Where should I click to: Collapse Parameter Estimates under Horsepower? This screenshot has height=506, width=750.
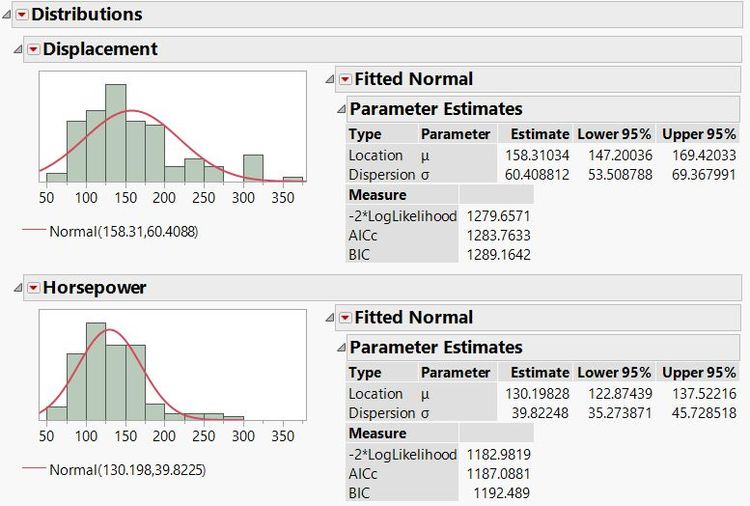(x=341, y=348)
